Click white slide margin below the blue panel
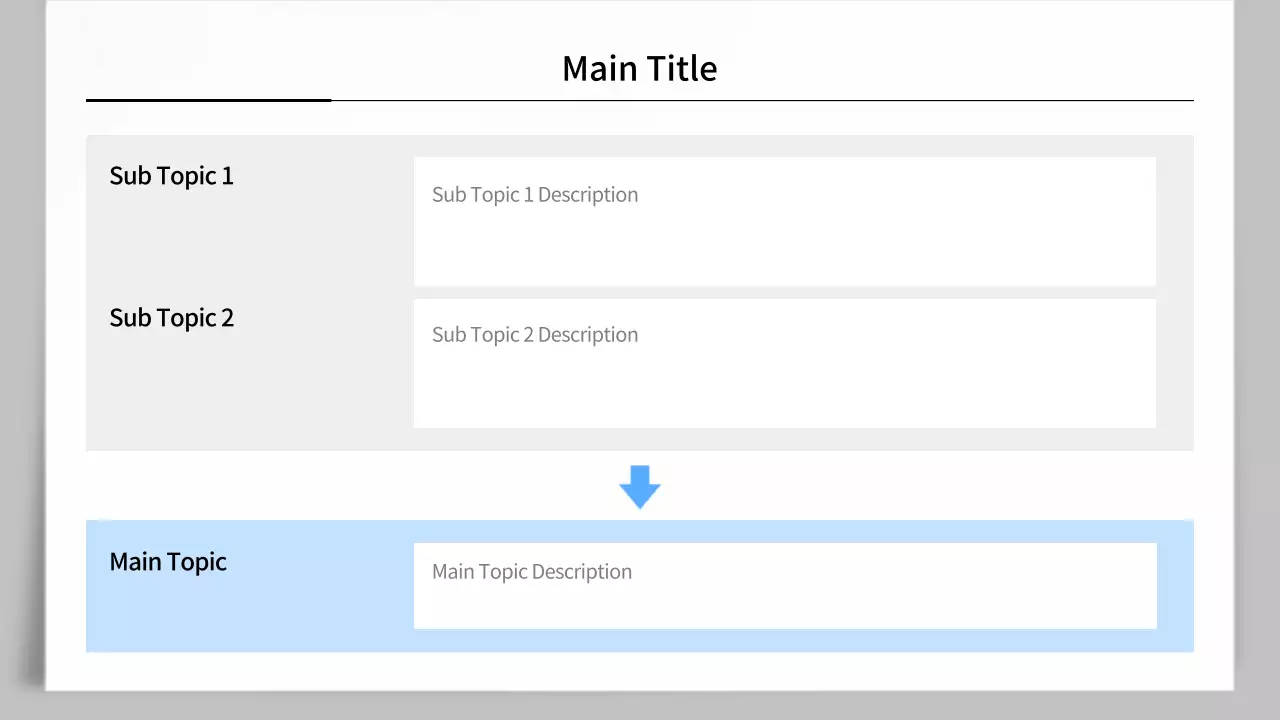Screen dimensions: 1280x720 pos(640,670)
